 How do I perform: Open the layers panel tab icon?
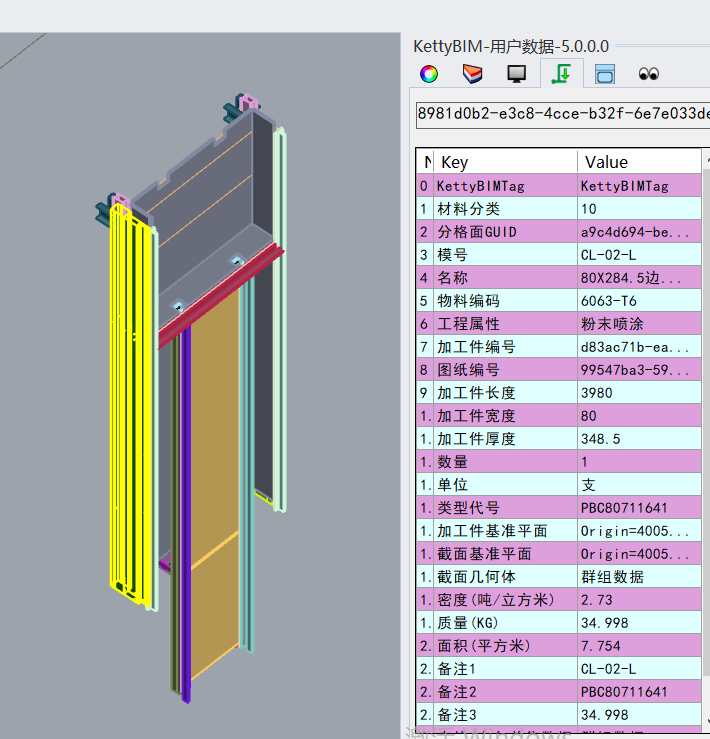click(472, 74)
